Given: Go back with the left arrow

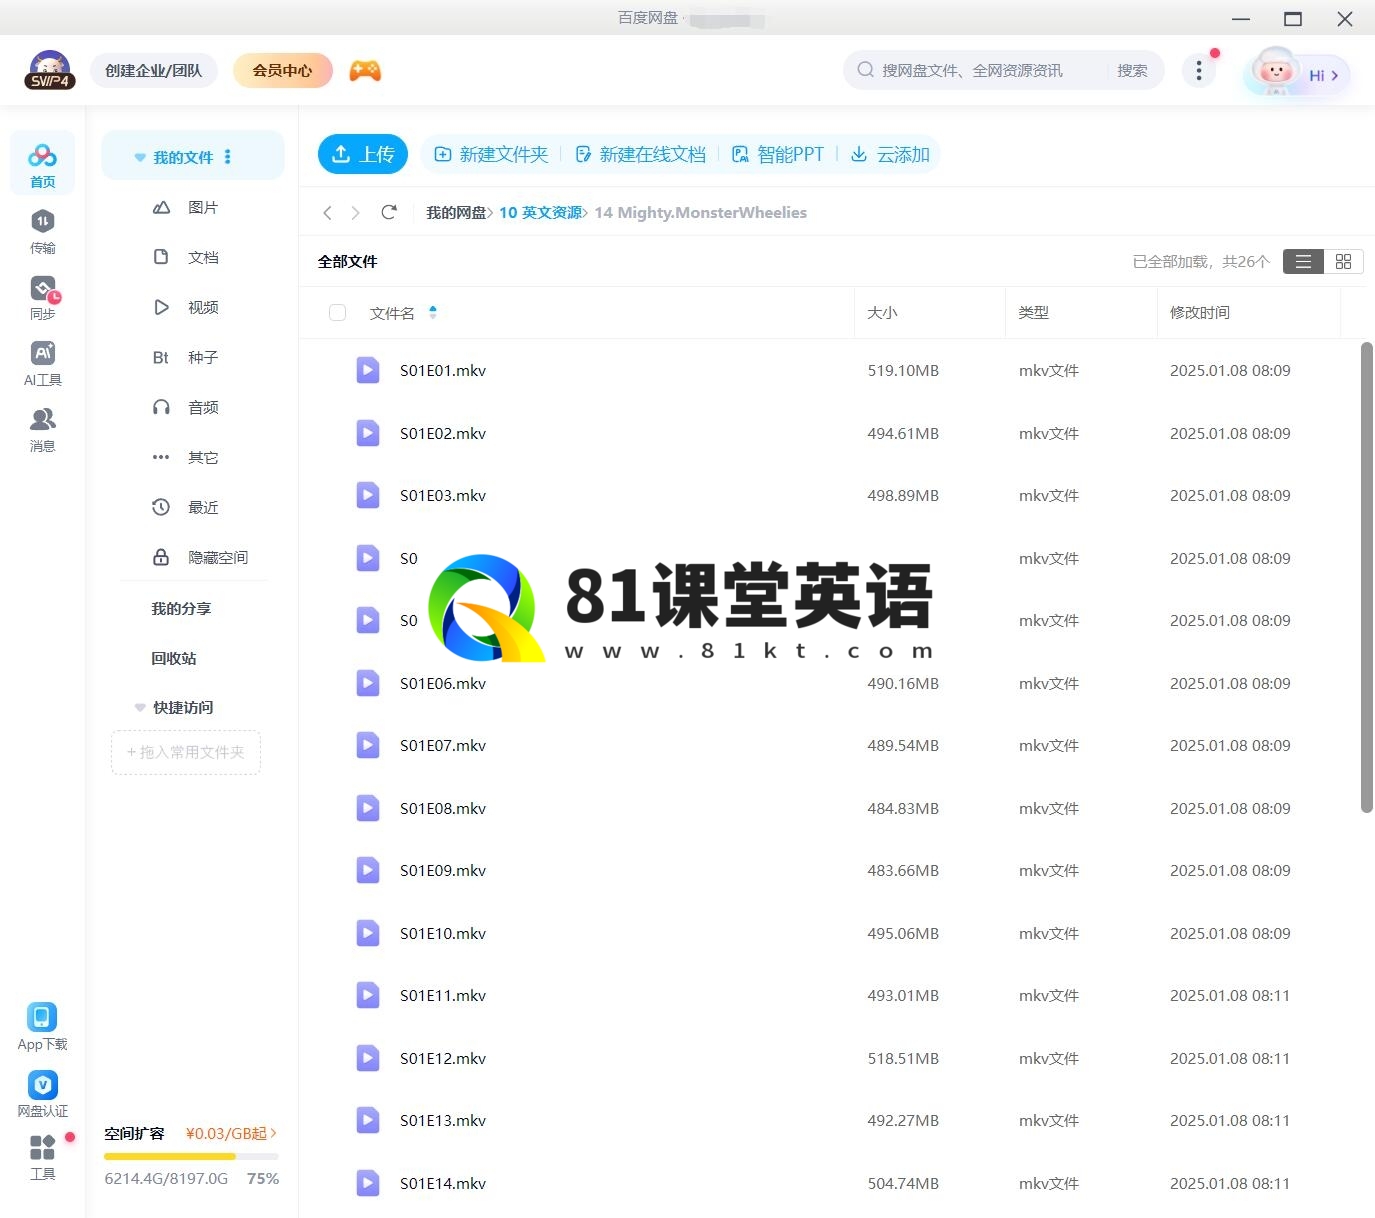Looking at the screenshot, I should pos(327,212).
